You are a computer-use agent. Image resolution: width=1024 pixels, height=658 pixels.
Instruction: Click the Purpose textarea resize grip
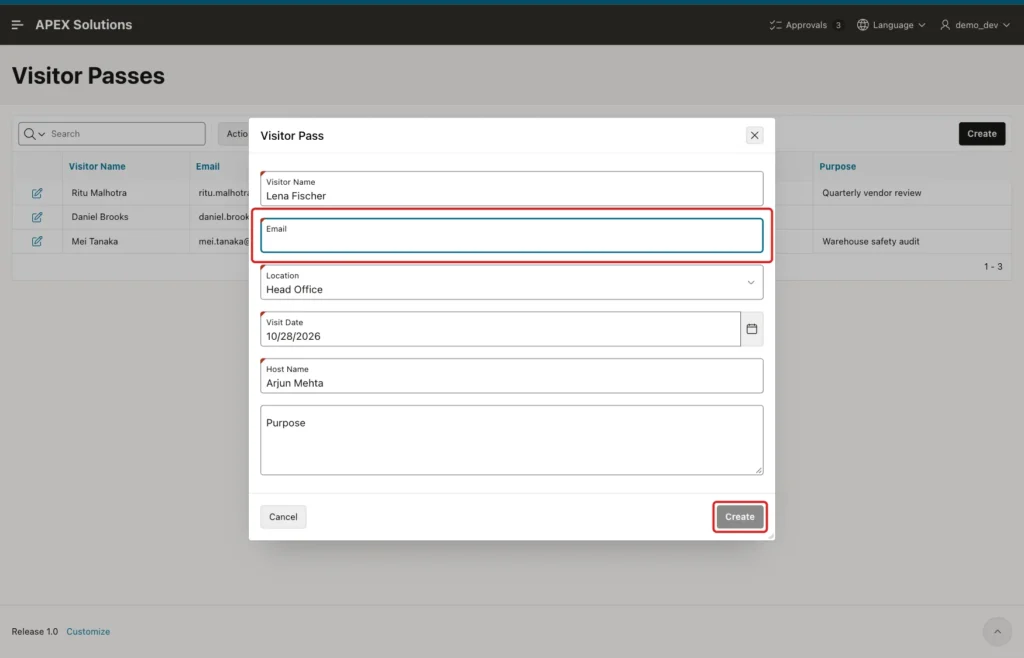(x=759, y=470)
